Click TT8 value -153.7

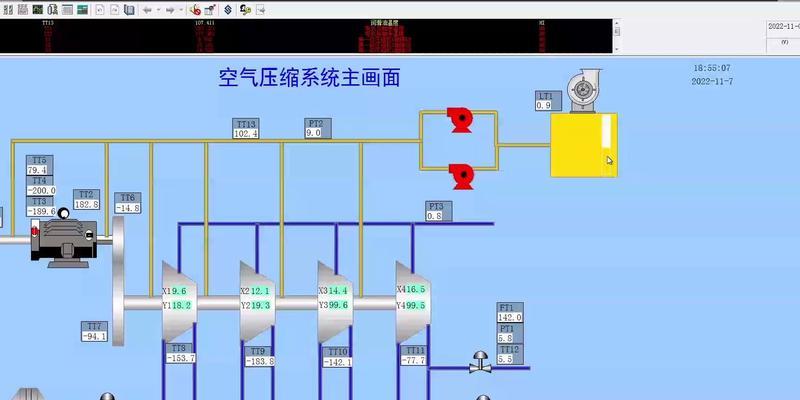[181, 358]
